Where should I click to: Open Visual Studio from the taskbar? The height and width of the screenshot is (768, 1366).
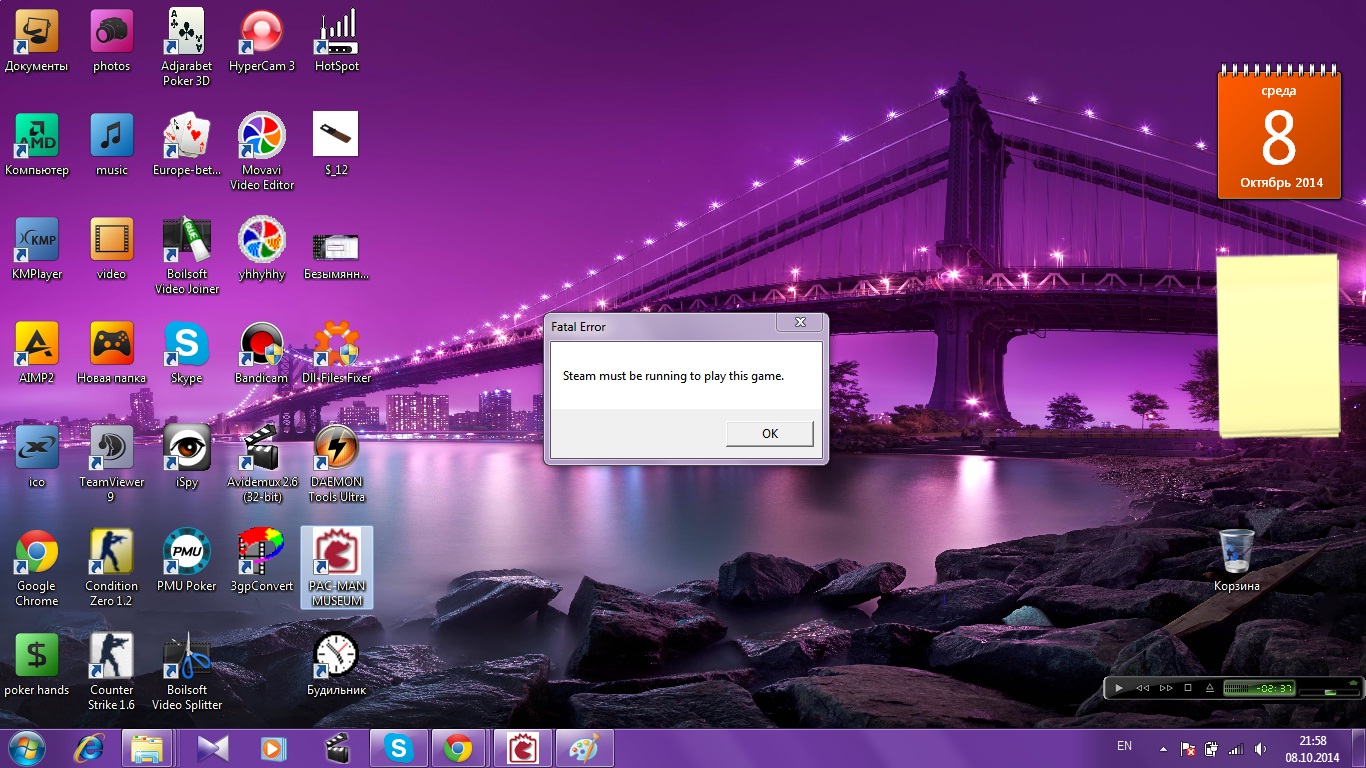pos(212,748)
